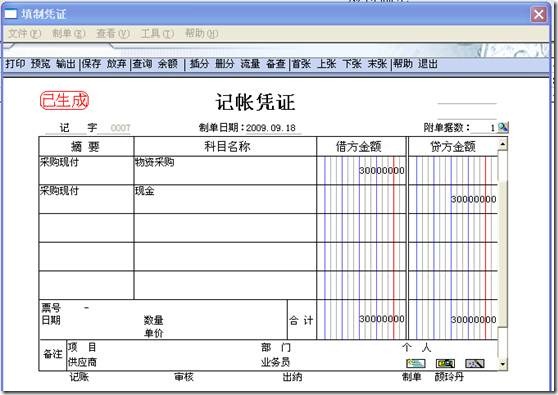Click 查询 in the toolbar

(x=142, y=64)
